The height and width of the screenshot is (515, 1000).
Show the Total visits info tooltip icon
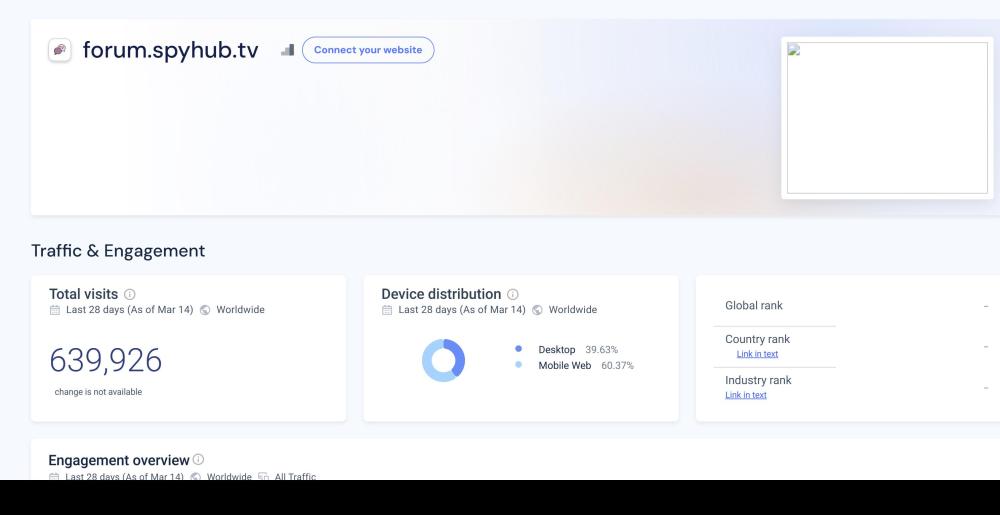[130, 294]
